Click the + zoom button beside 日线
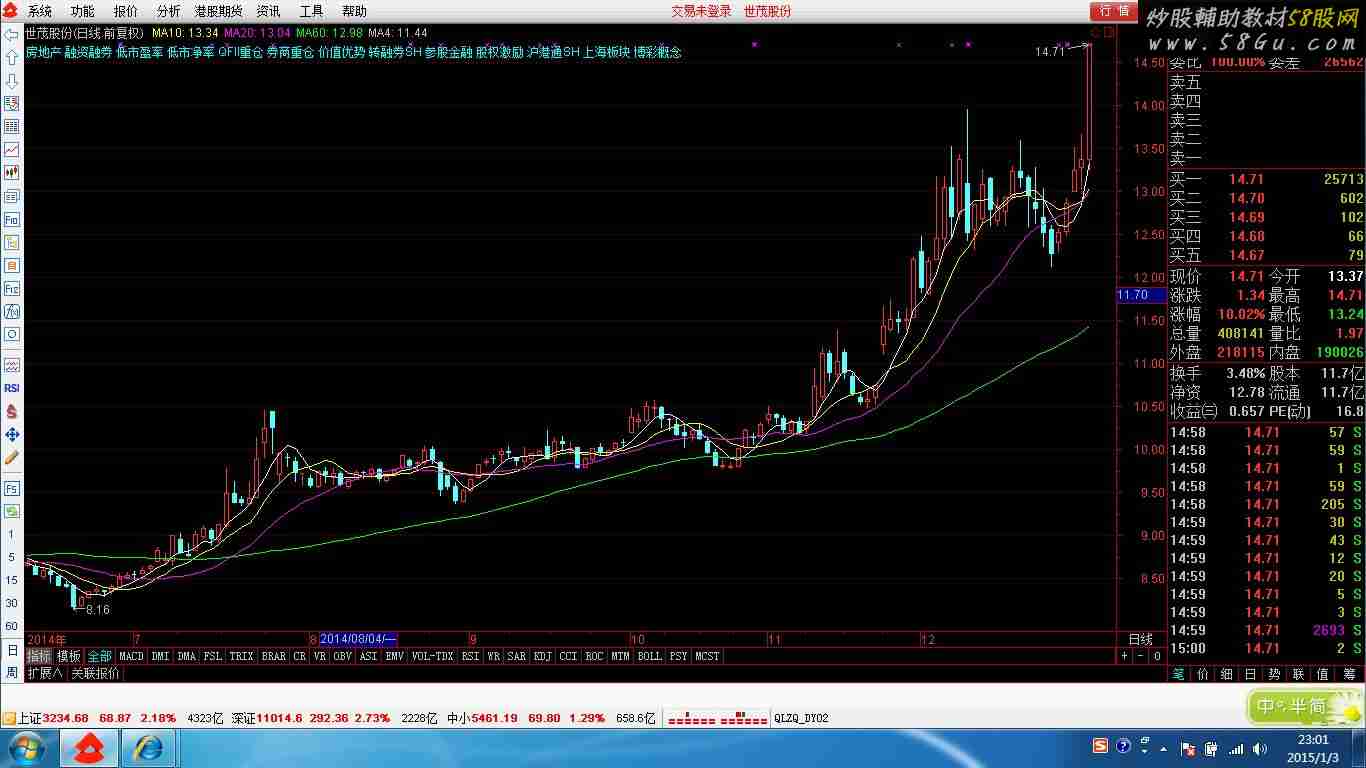Viewport: 1366px width, 768px height. 1125,656
